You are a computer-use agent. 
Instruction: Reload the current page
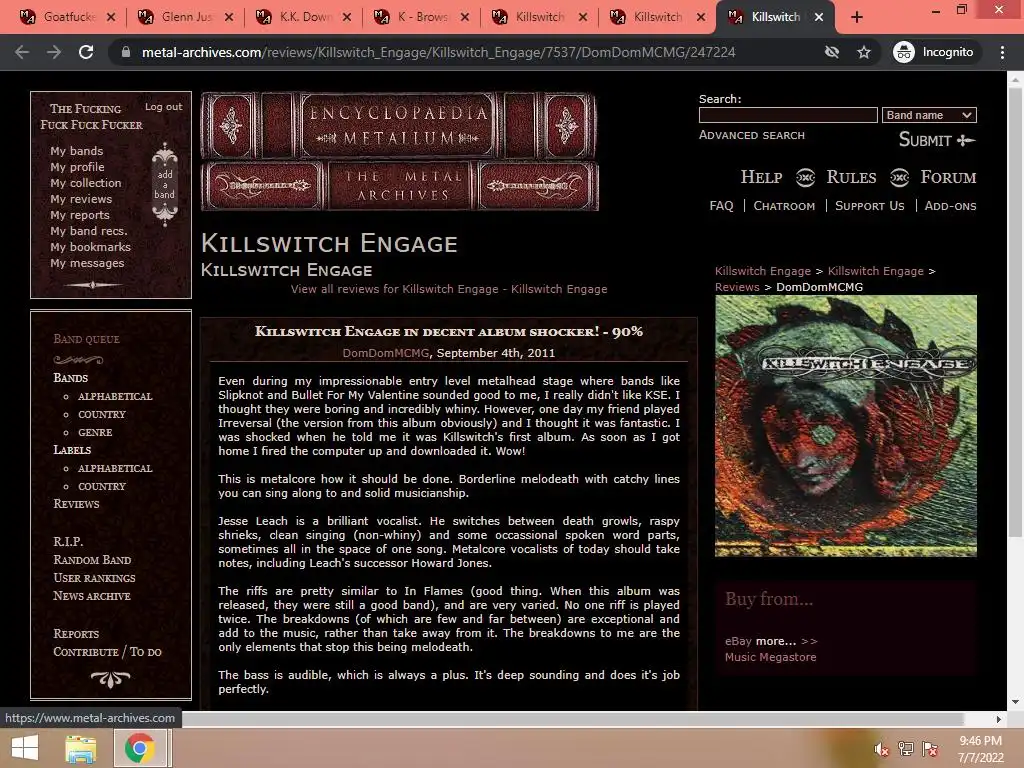point(86,52)
